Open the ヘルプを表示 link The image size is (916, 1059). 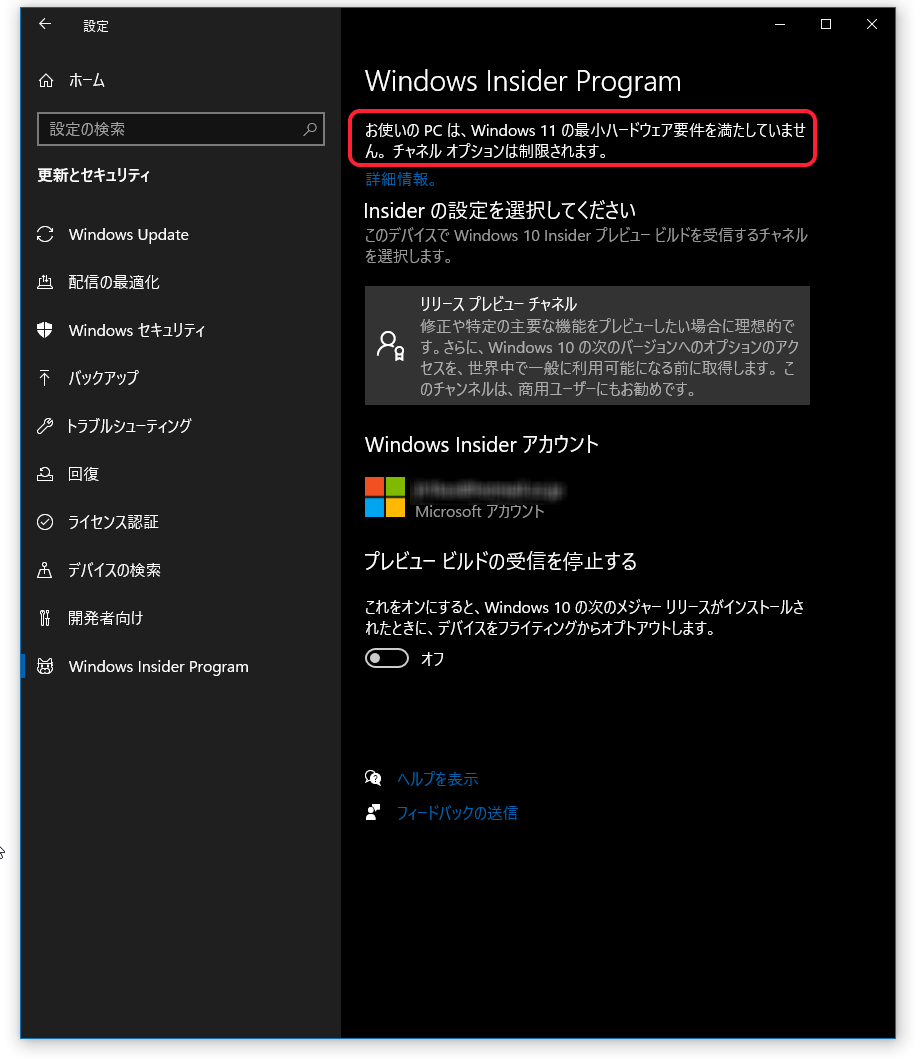pos(437,779)
